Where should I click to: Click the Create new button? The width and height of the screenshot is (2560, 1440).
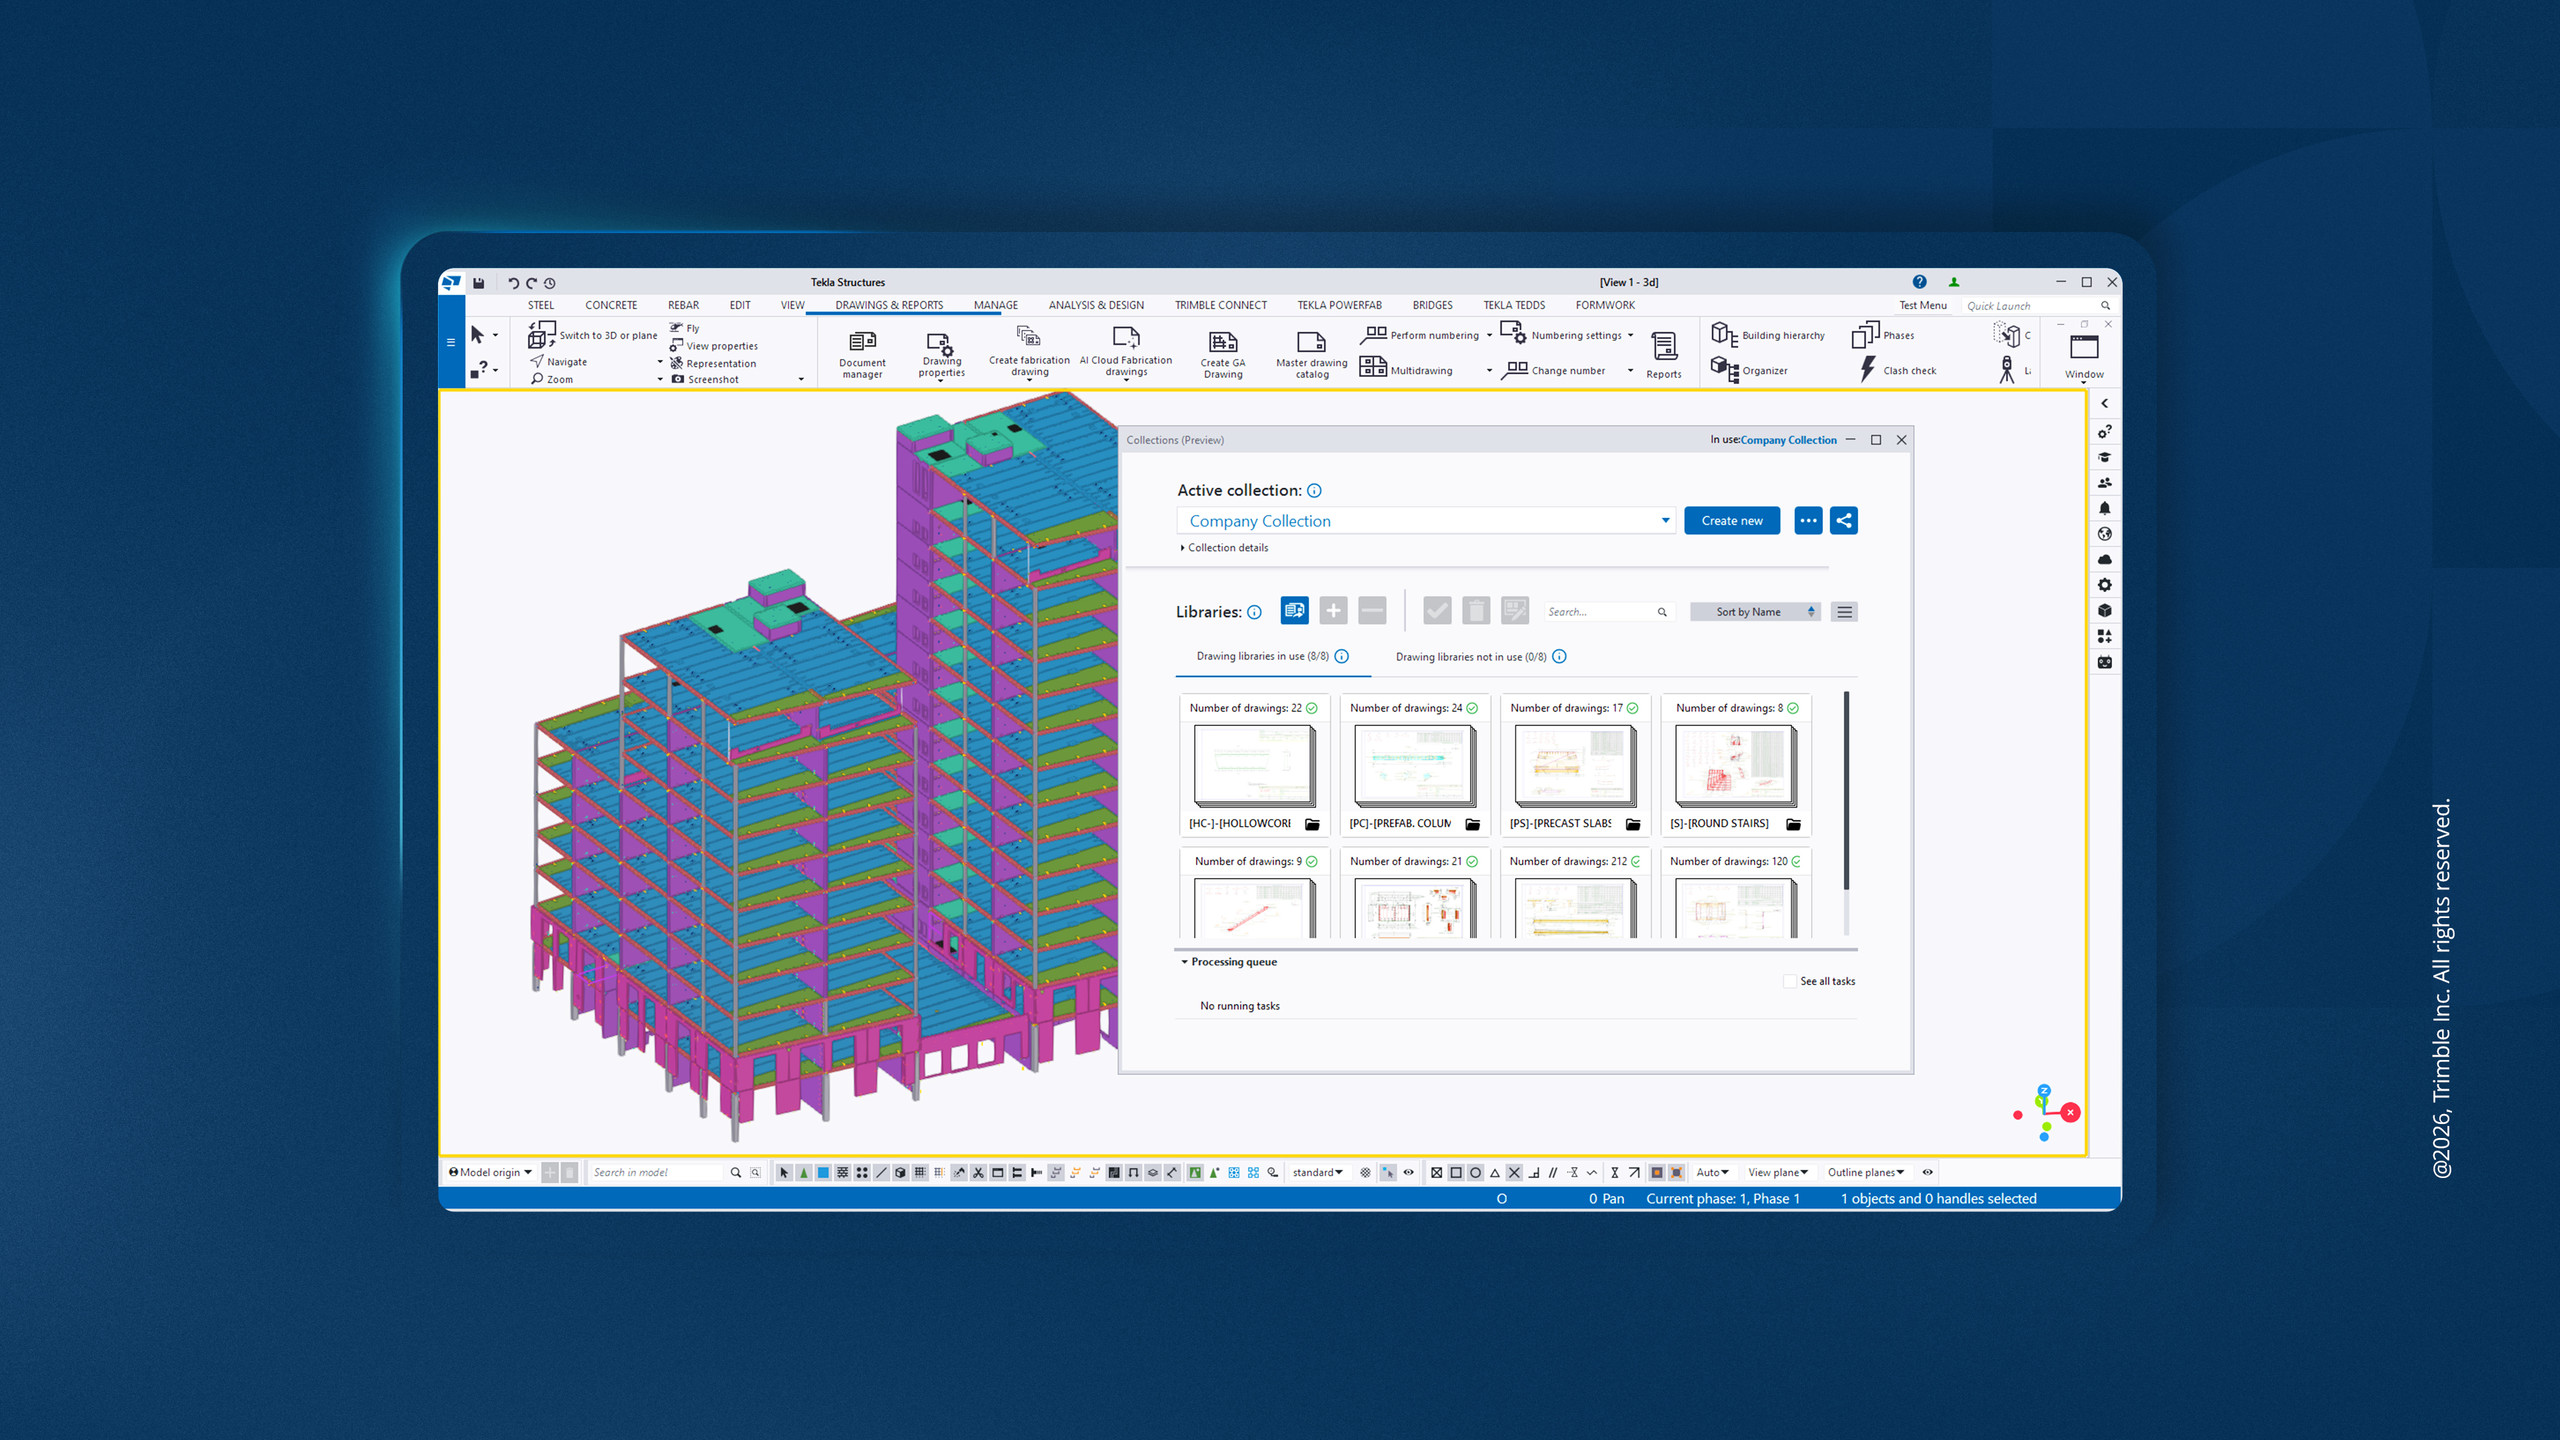tap(1731, 520)
